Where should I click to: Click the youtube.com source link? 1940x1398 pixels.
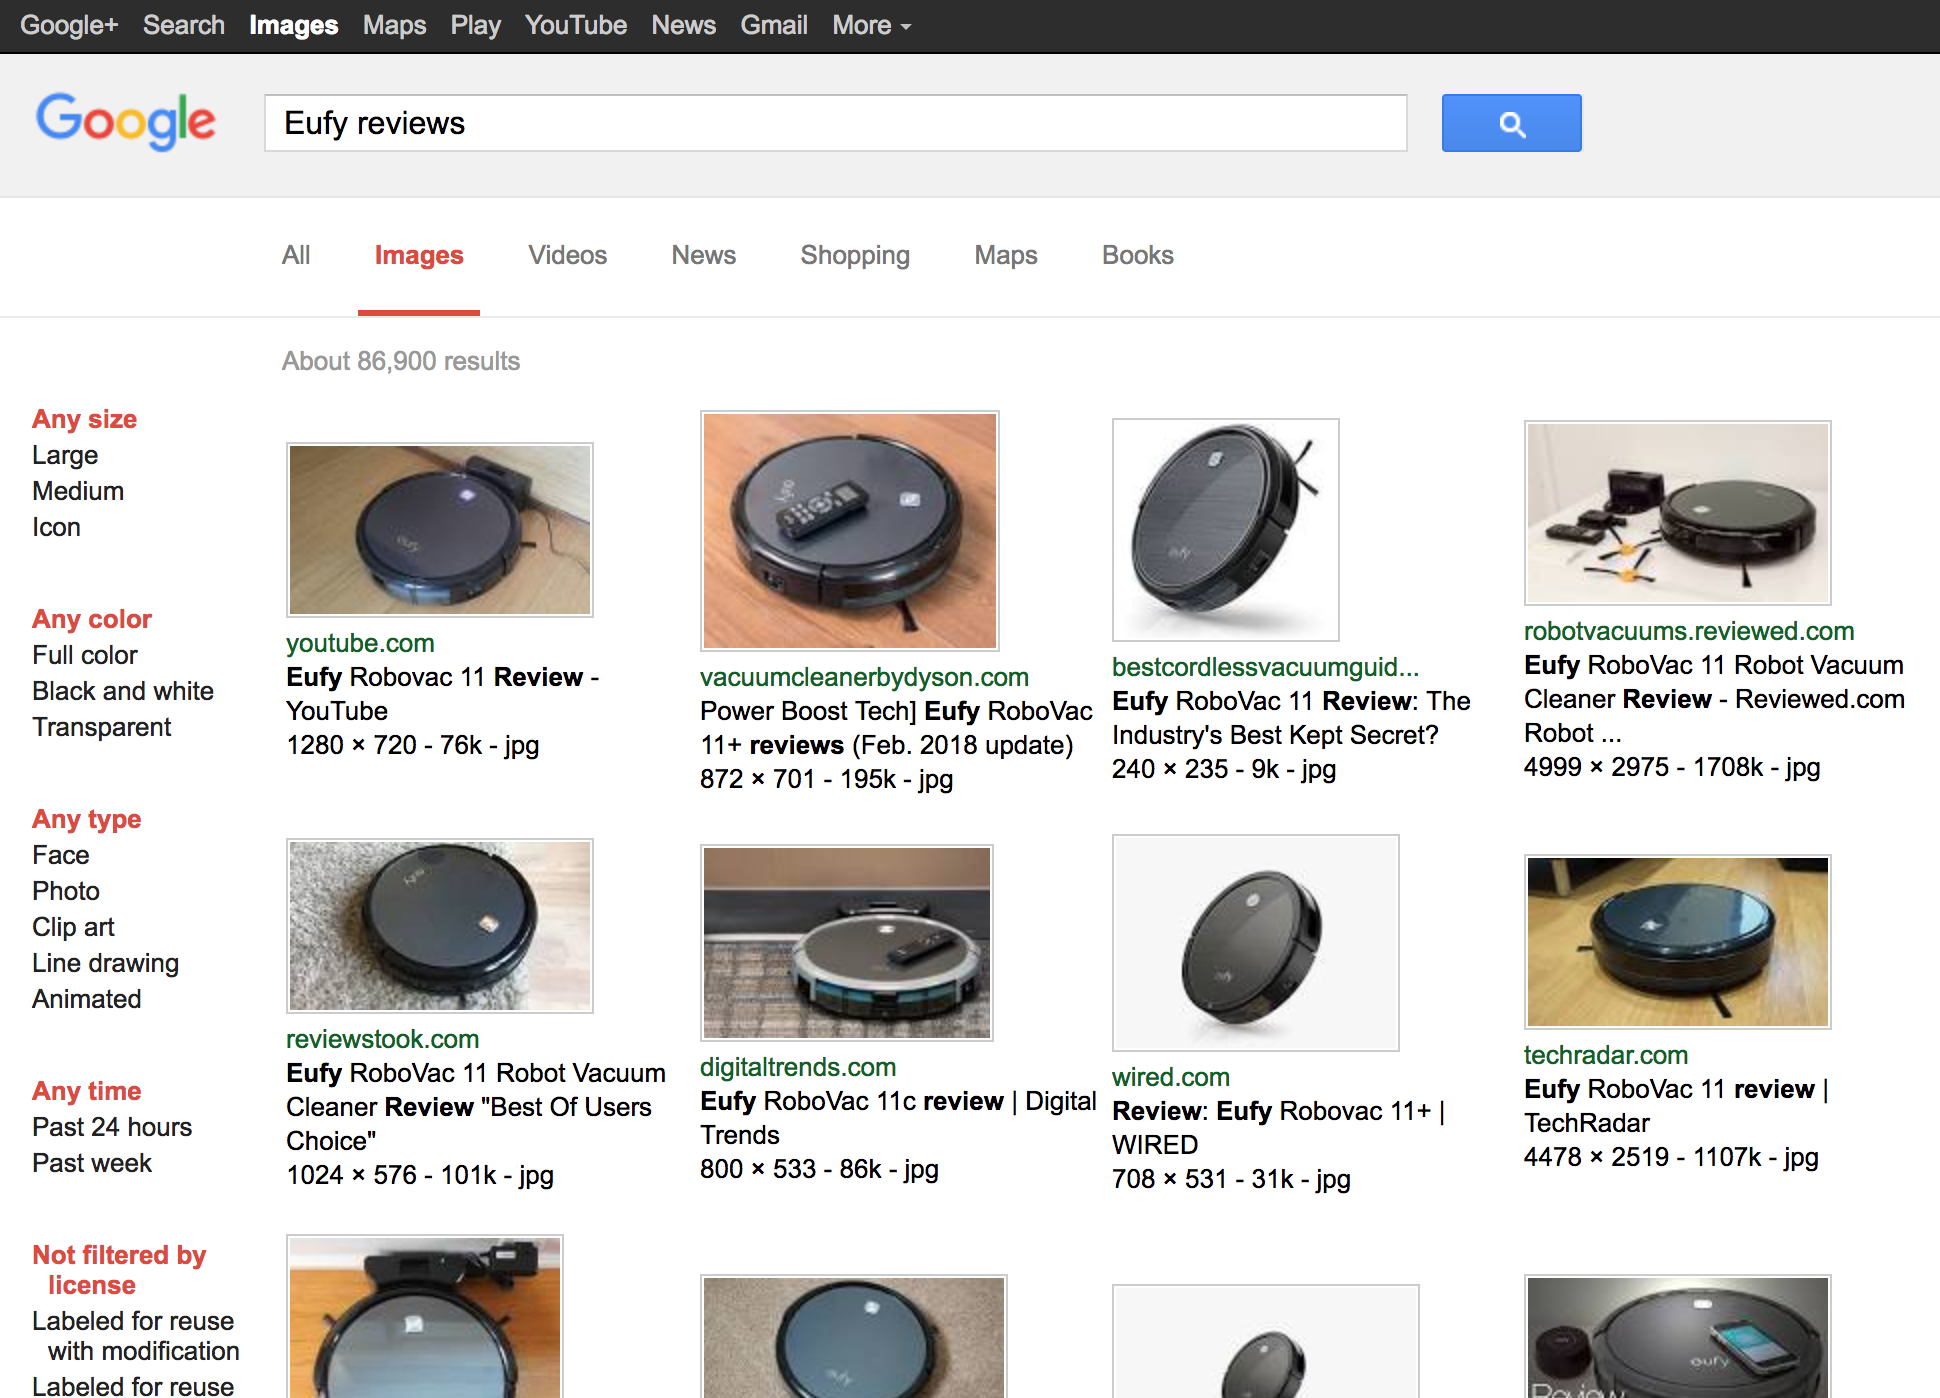tap(360, 643)
